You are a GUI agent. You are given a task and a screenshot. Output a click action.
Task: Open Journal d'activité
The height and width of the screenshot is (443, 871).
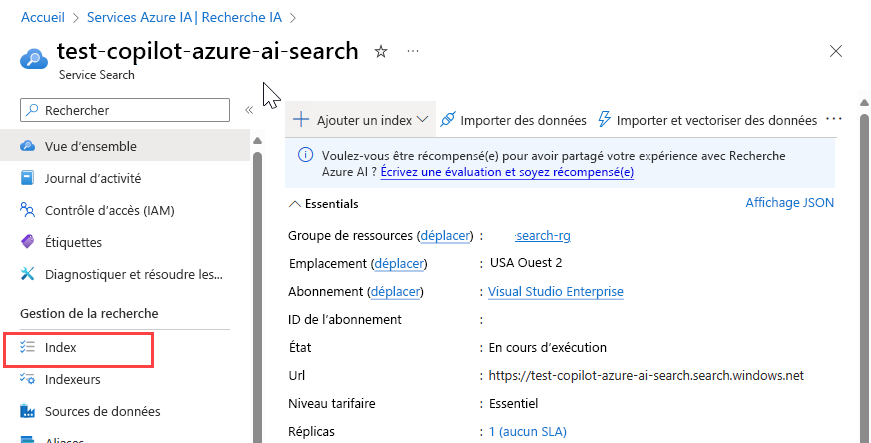(93, 178)
